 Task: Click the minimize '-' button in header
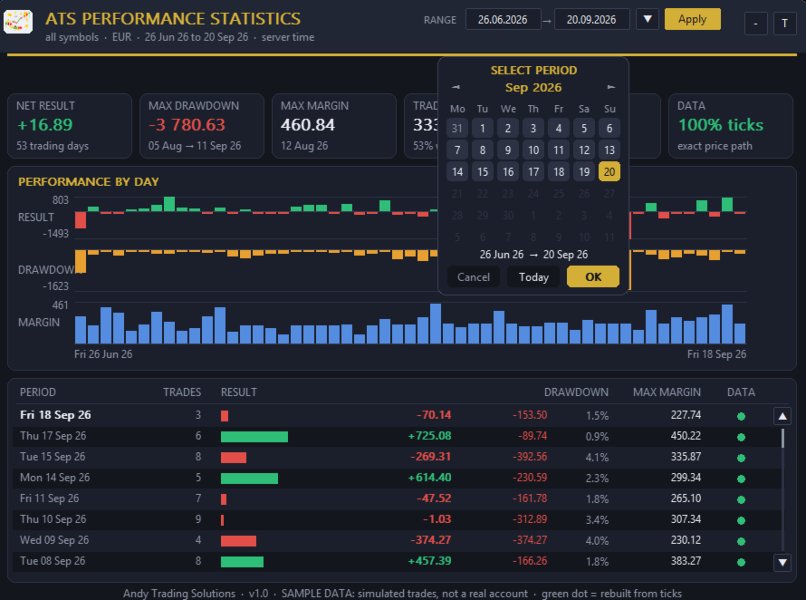click(756, 24)
